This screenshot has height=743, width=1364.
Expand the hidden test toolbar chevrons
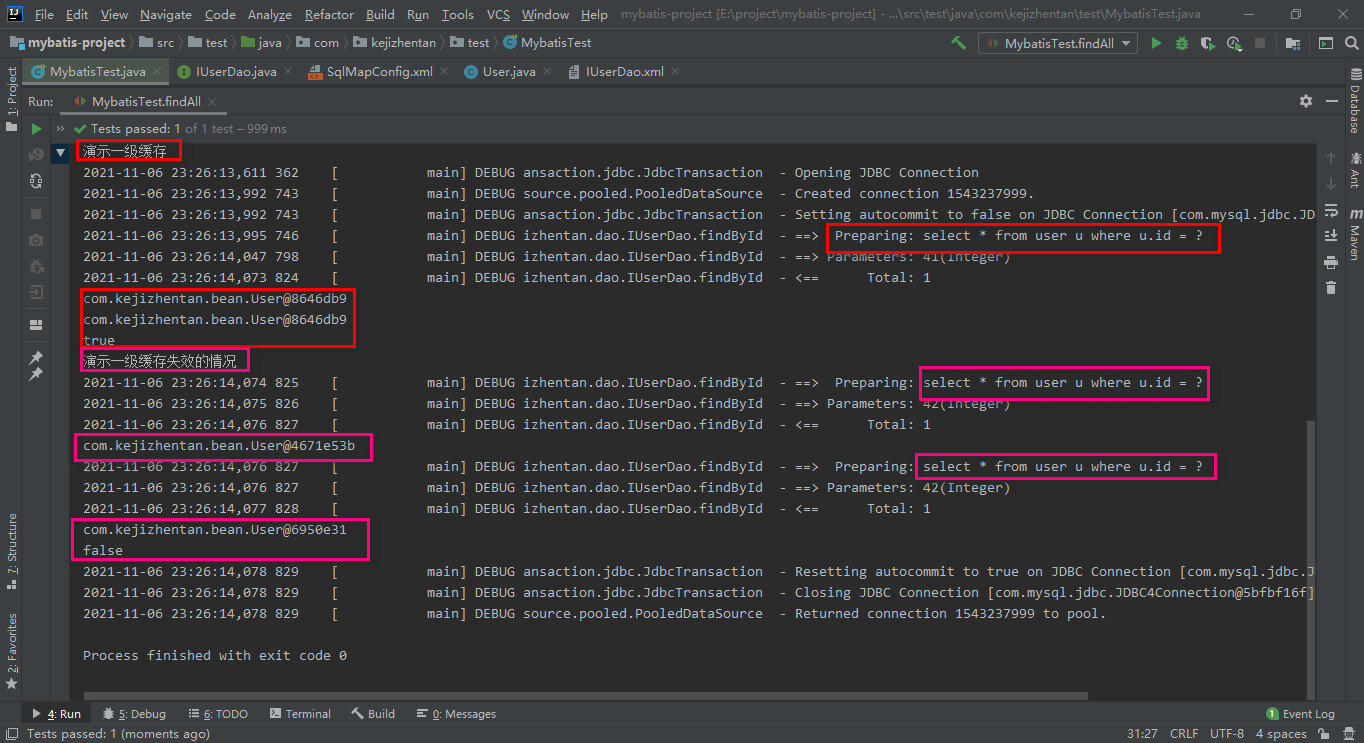pos(60,129)
